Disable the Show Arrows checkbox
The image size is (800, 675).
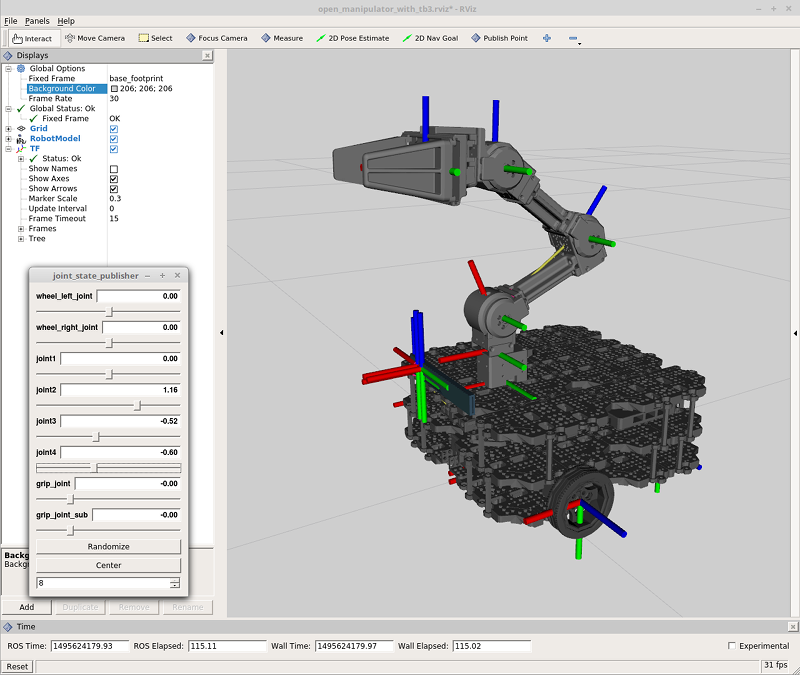pyautogui.click(x=114, y=189)
